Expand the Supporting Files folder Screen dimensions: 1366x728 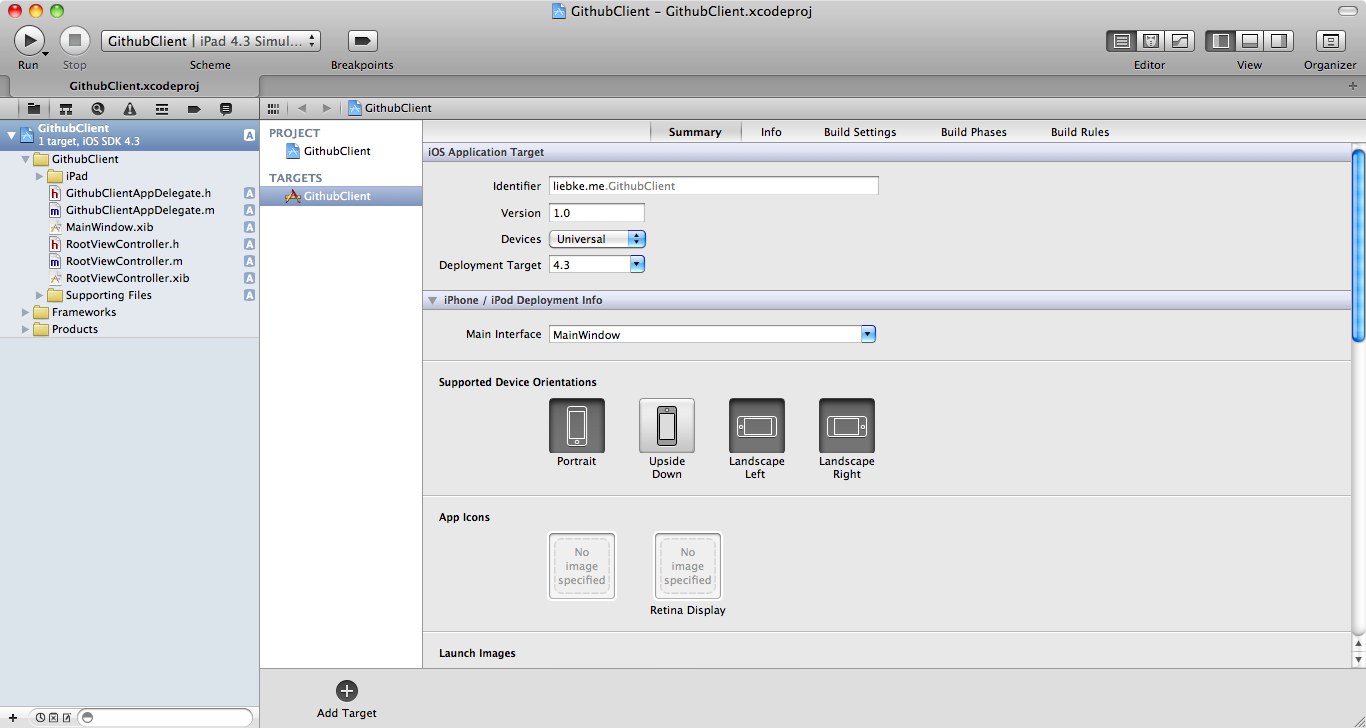click(x=40, y=295)
